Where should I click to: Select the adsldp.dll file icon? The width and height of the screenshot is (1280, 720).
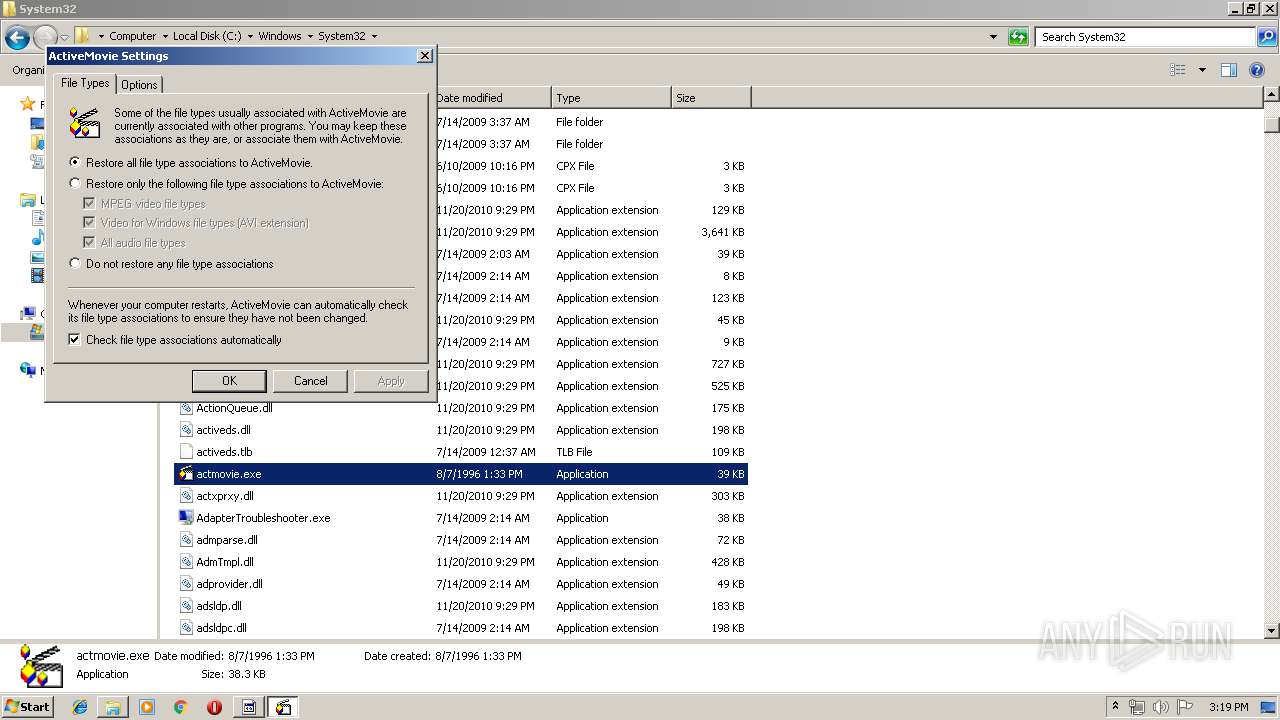pyautogui.click(x=186, y=606)
